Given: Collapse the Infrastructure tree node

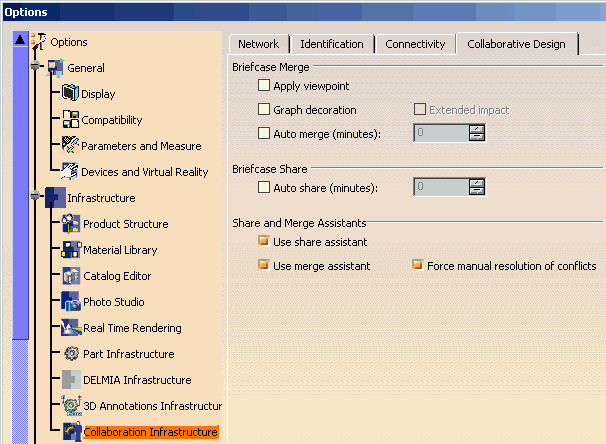Looking at the screenshot, I should point(37,198).
